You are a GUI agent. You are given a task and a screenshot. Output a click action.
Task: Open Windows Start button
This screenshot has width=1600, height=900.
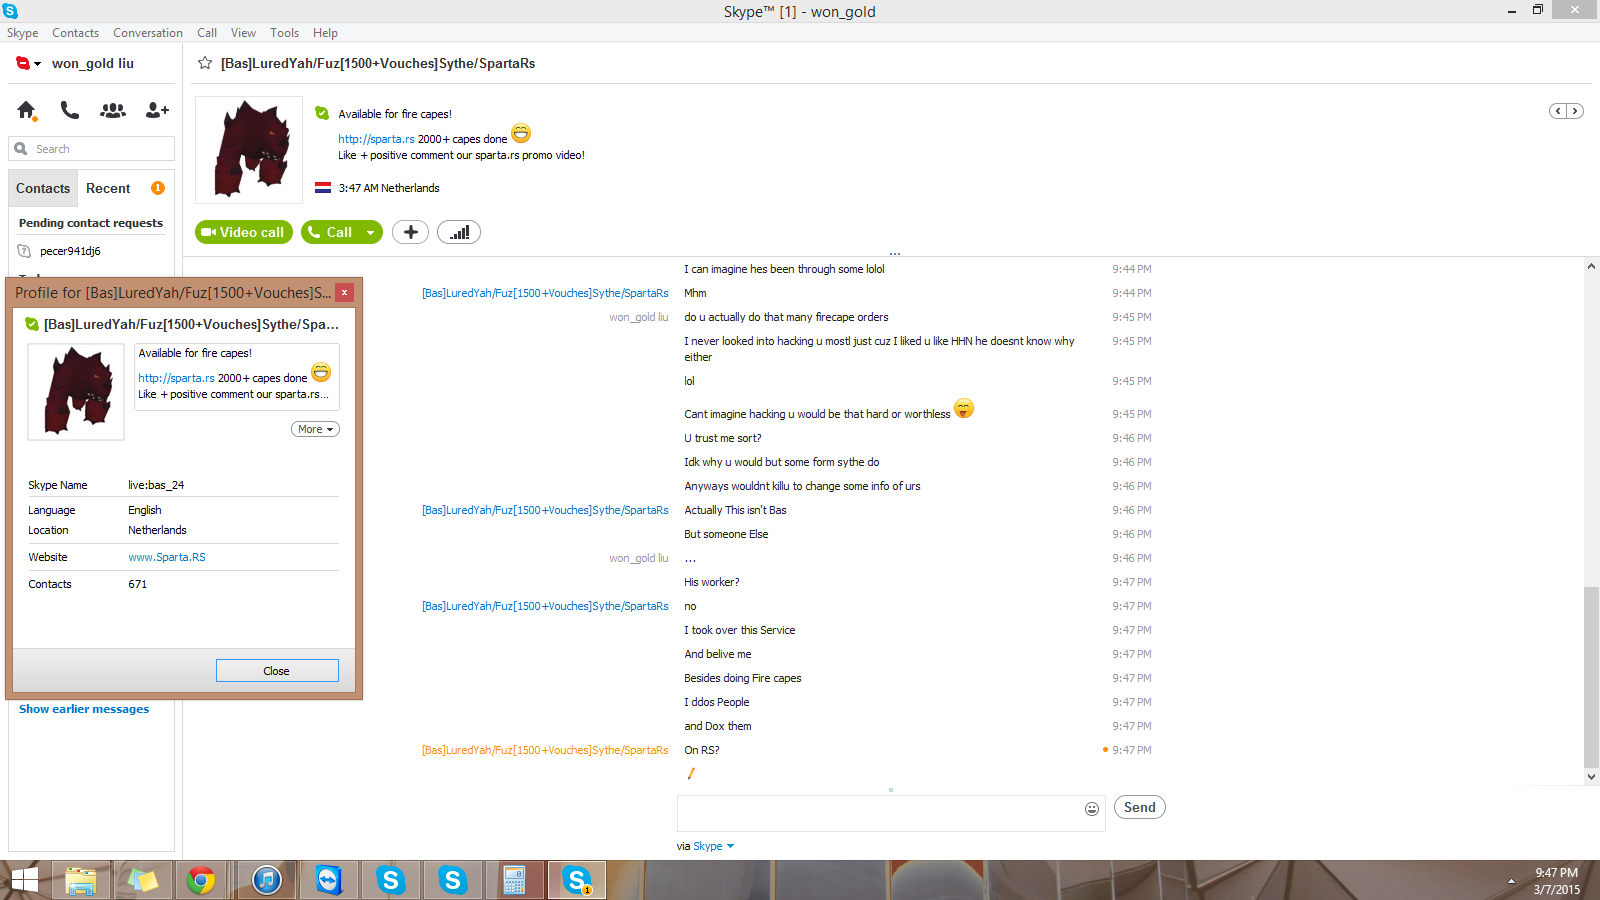click(x=24, y=880)
